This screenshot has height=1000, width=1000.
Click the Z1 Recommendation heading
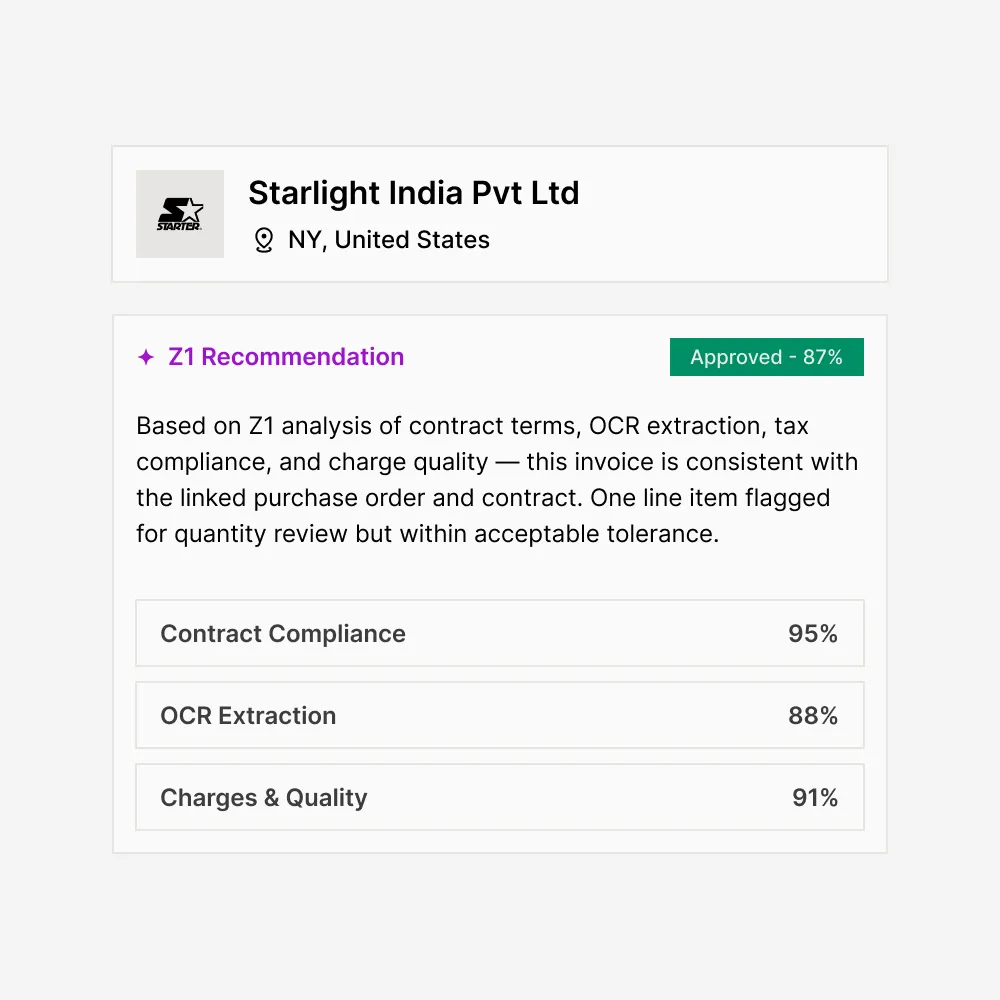pos(286,357)
